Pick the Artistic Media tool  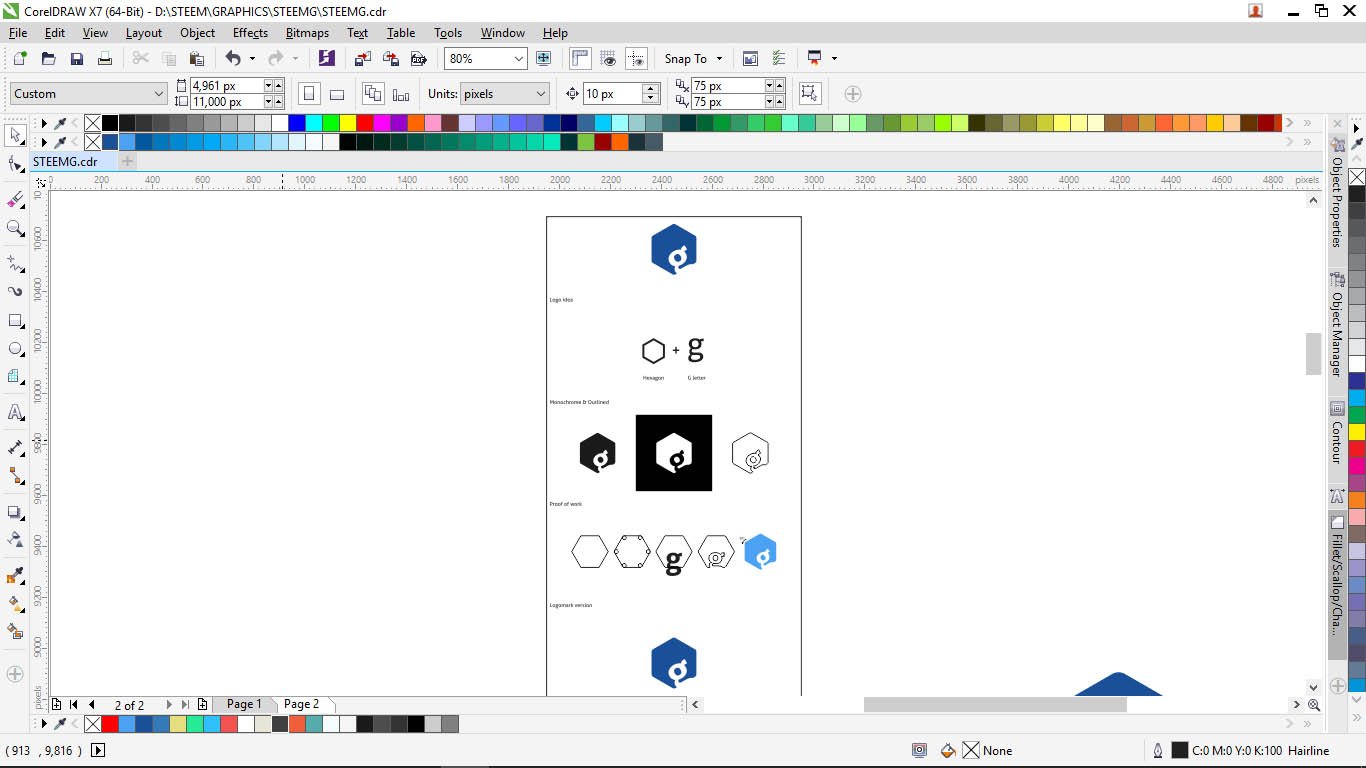(x=15, y=292)
